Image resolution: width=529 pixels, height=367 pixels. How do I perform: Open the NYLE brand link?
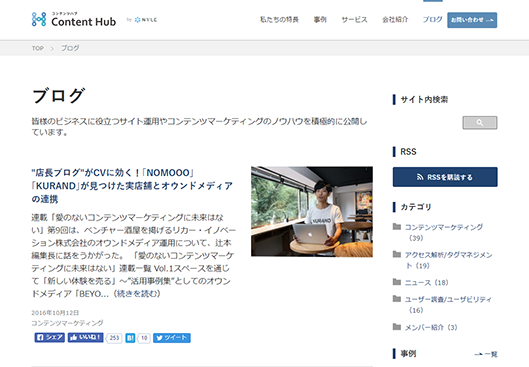[x=146, y=20]
